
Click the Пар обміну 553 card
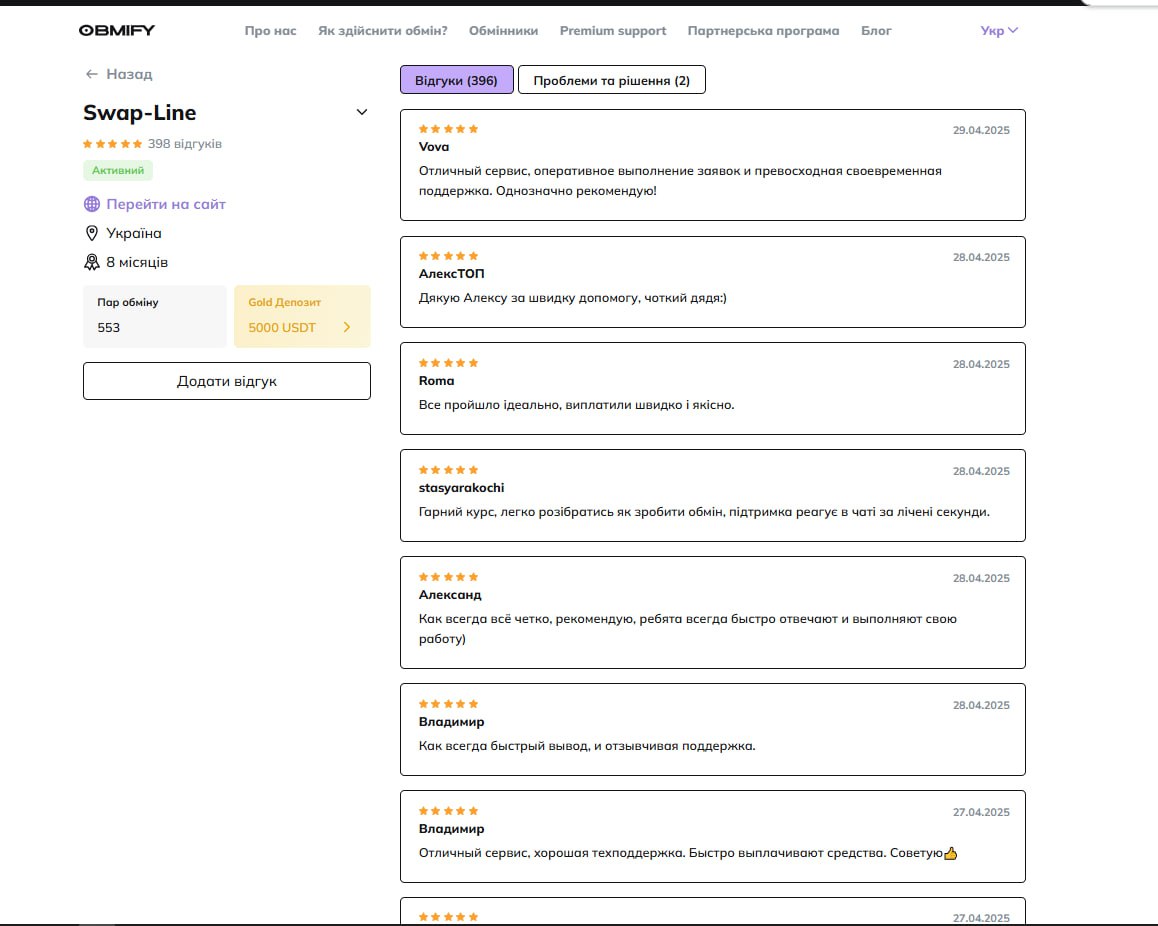155,316
